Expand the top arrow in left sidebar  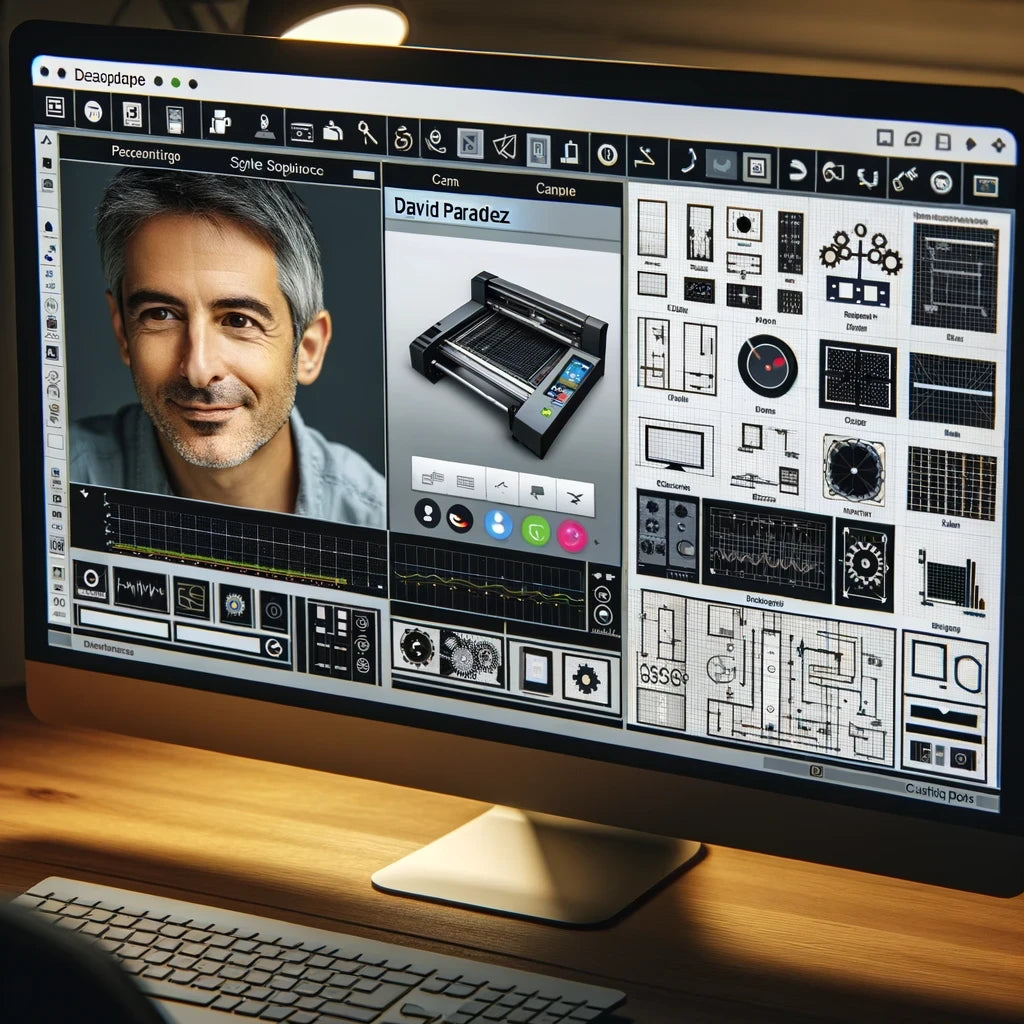pyautogui.click(x=46, y=139)
